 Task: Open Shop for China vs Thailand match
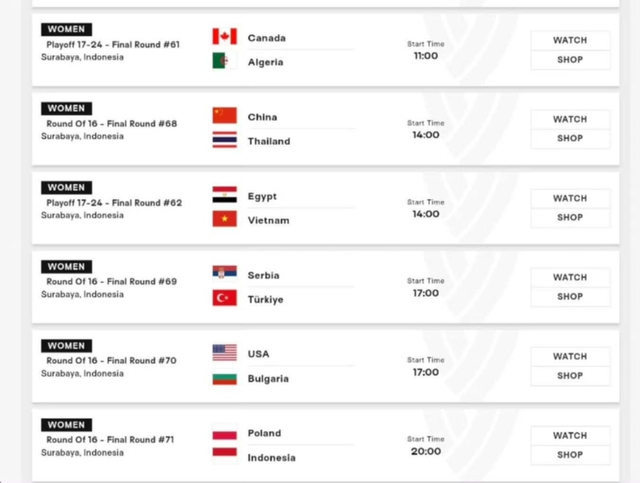(570, 138)
